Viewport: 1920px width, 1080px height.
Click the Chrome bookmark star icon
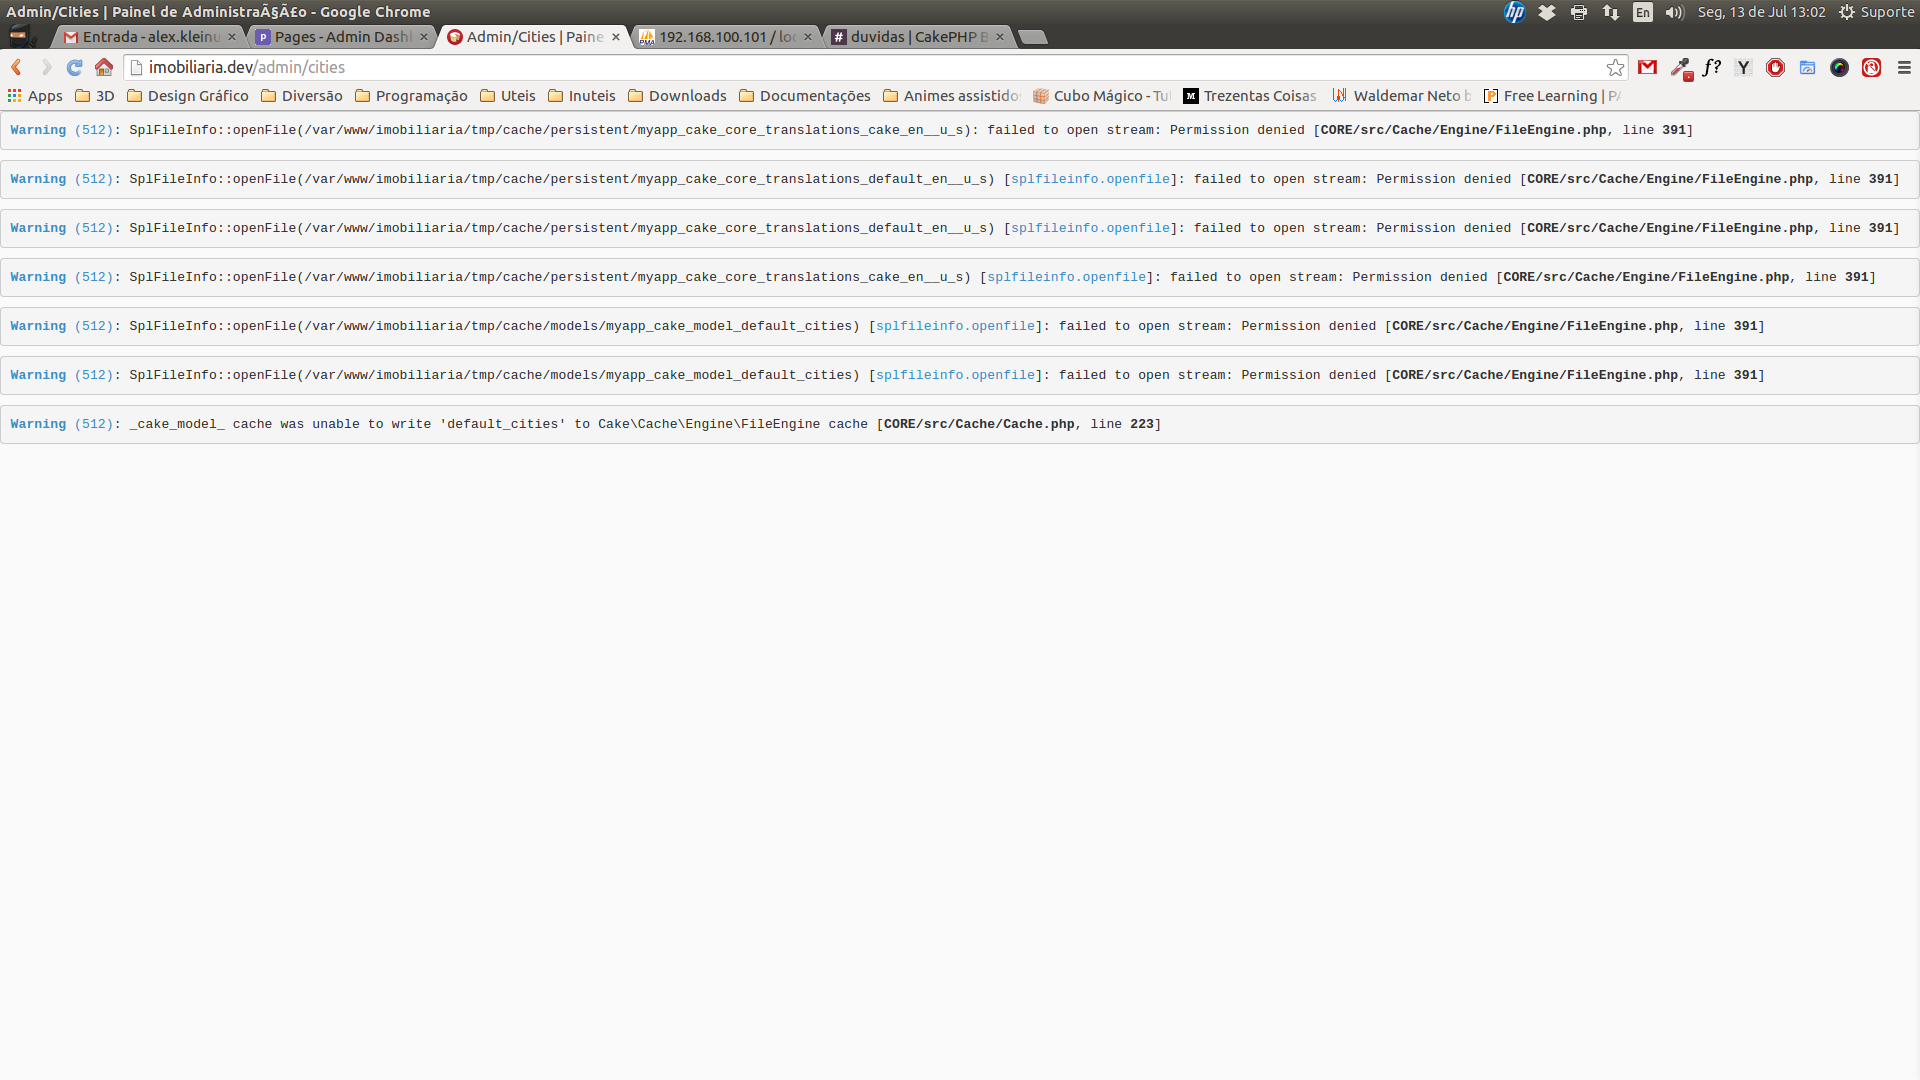coord(1615,66)
